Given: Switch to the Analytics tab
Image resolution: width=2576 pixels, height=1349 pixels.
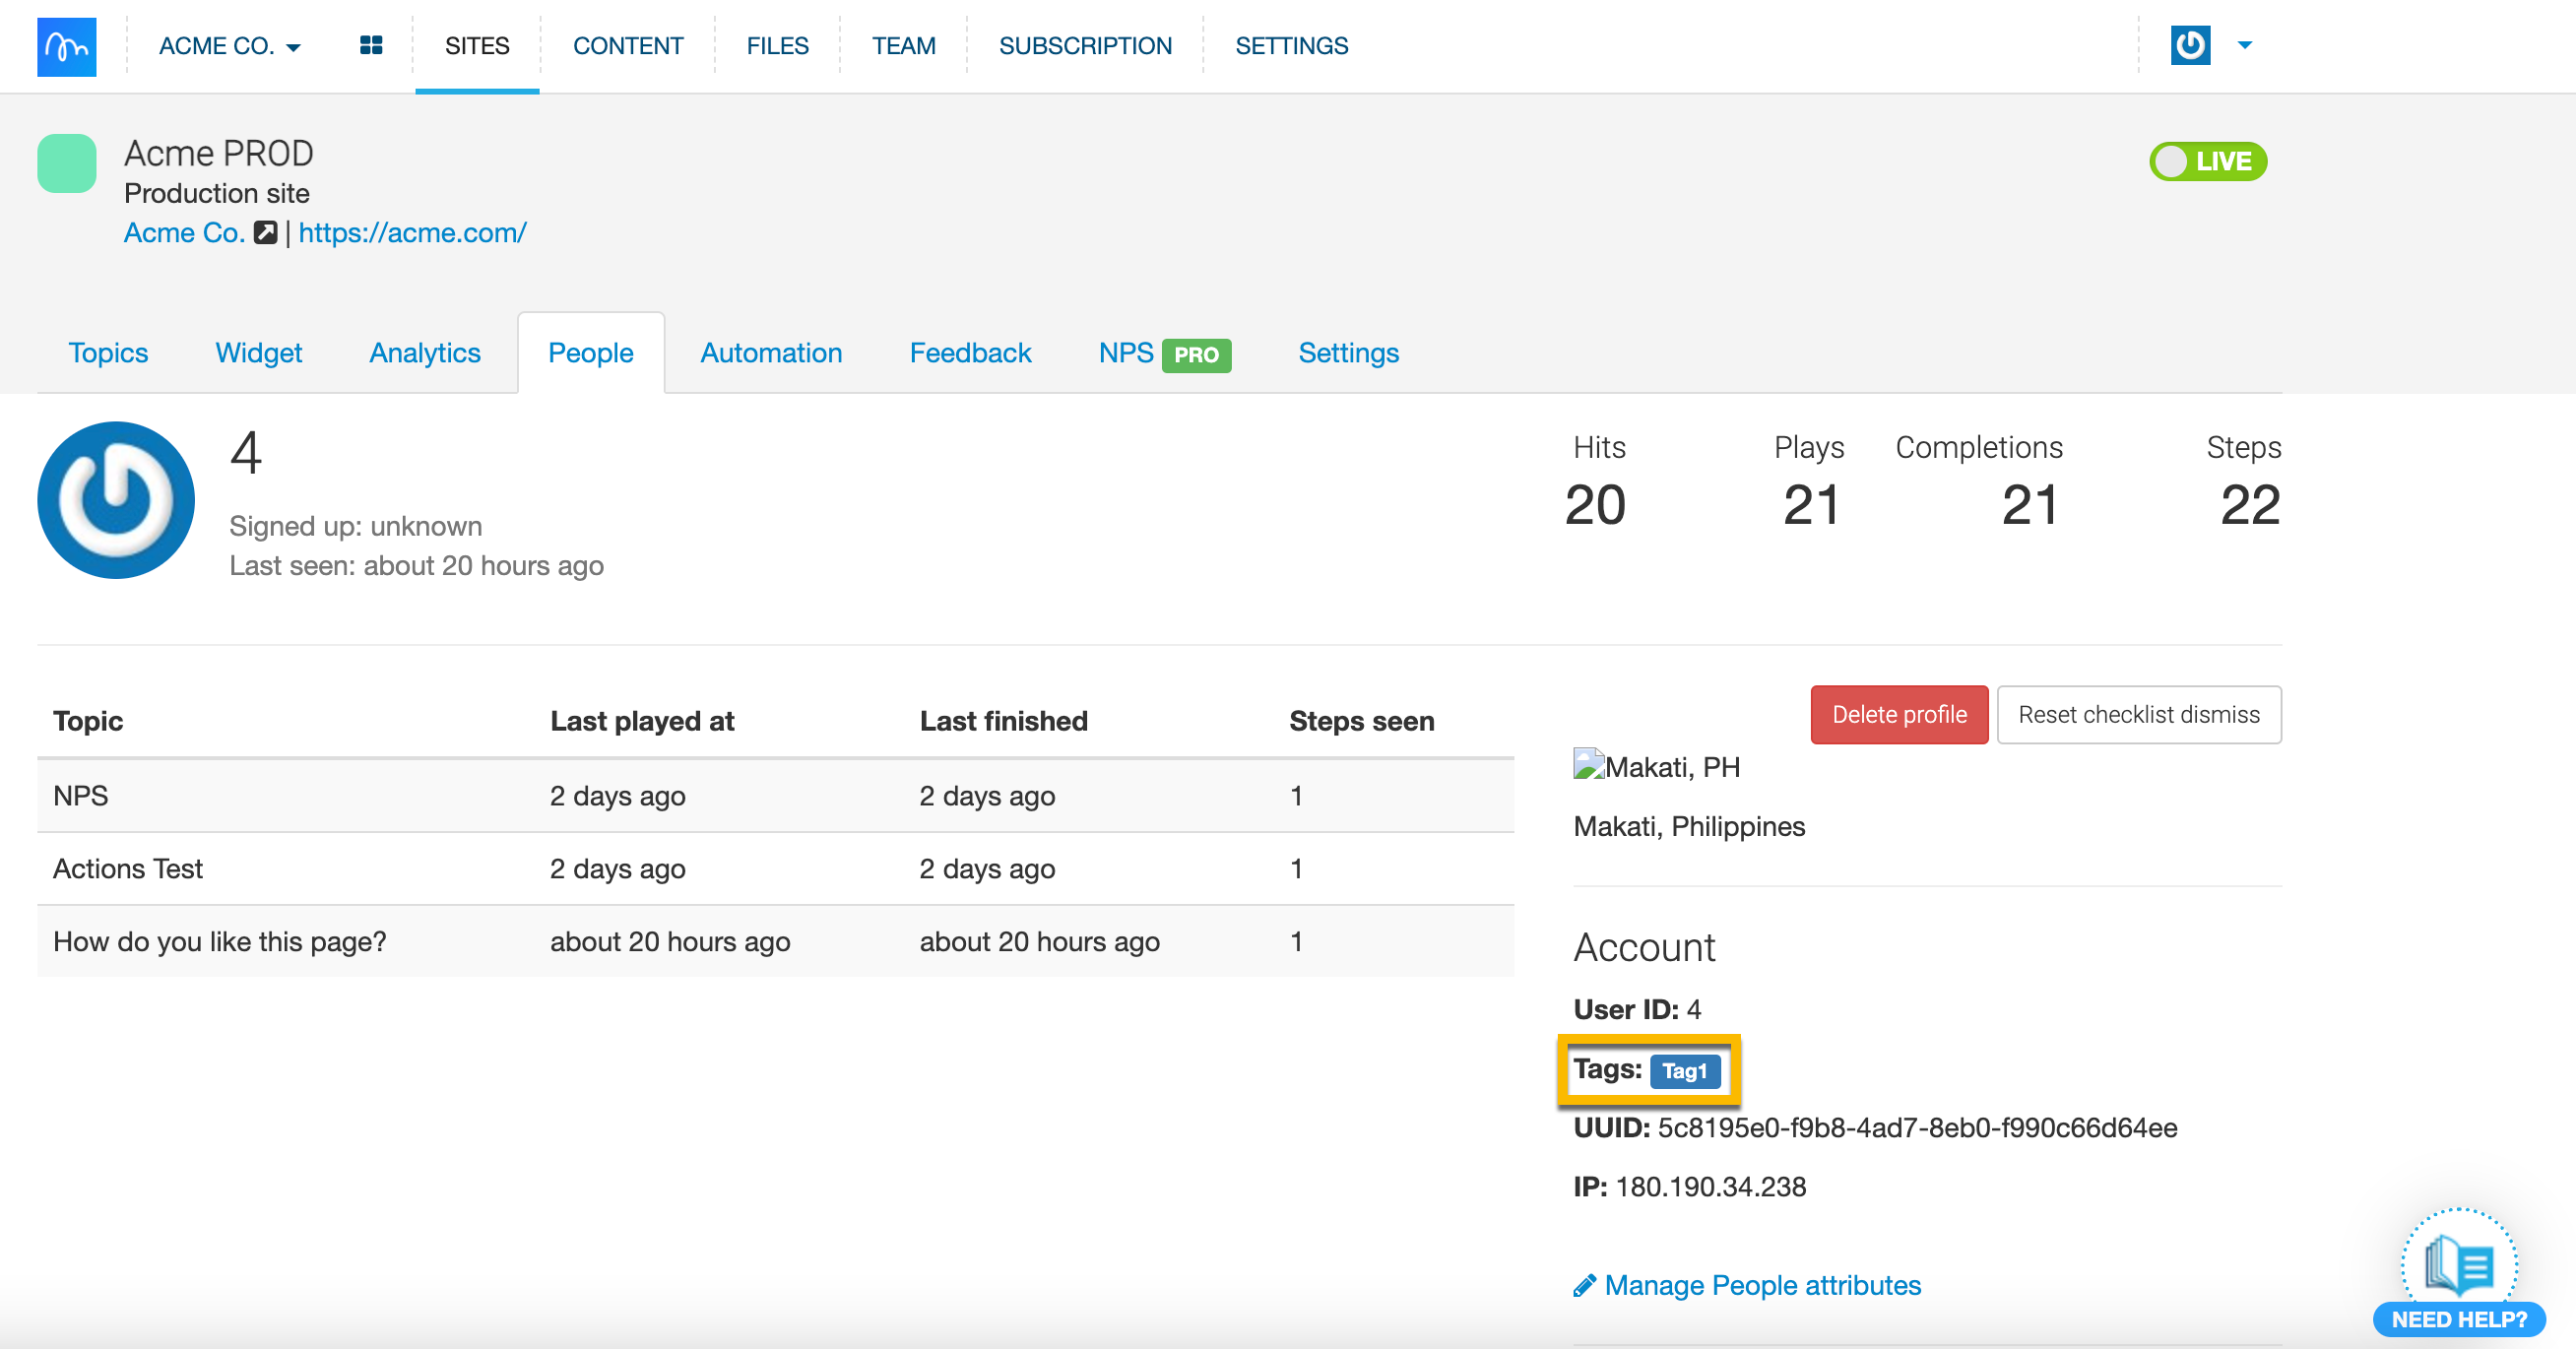Looking at the screenshot, I should click(425, 353).
